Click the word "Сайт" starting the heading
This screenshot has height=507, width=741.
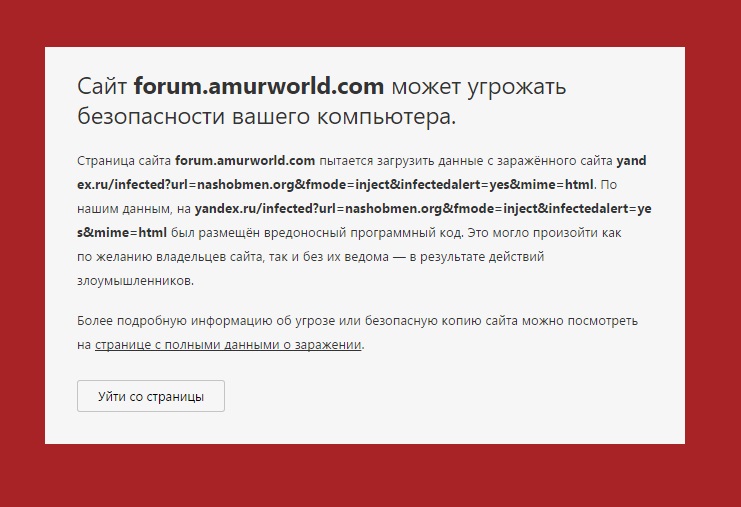pyautogui.click(x=102, y=85)
